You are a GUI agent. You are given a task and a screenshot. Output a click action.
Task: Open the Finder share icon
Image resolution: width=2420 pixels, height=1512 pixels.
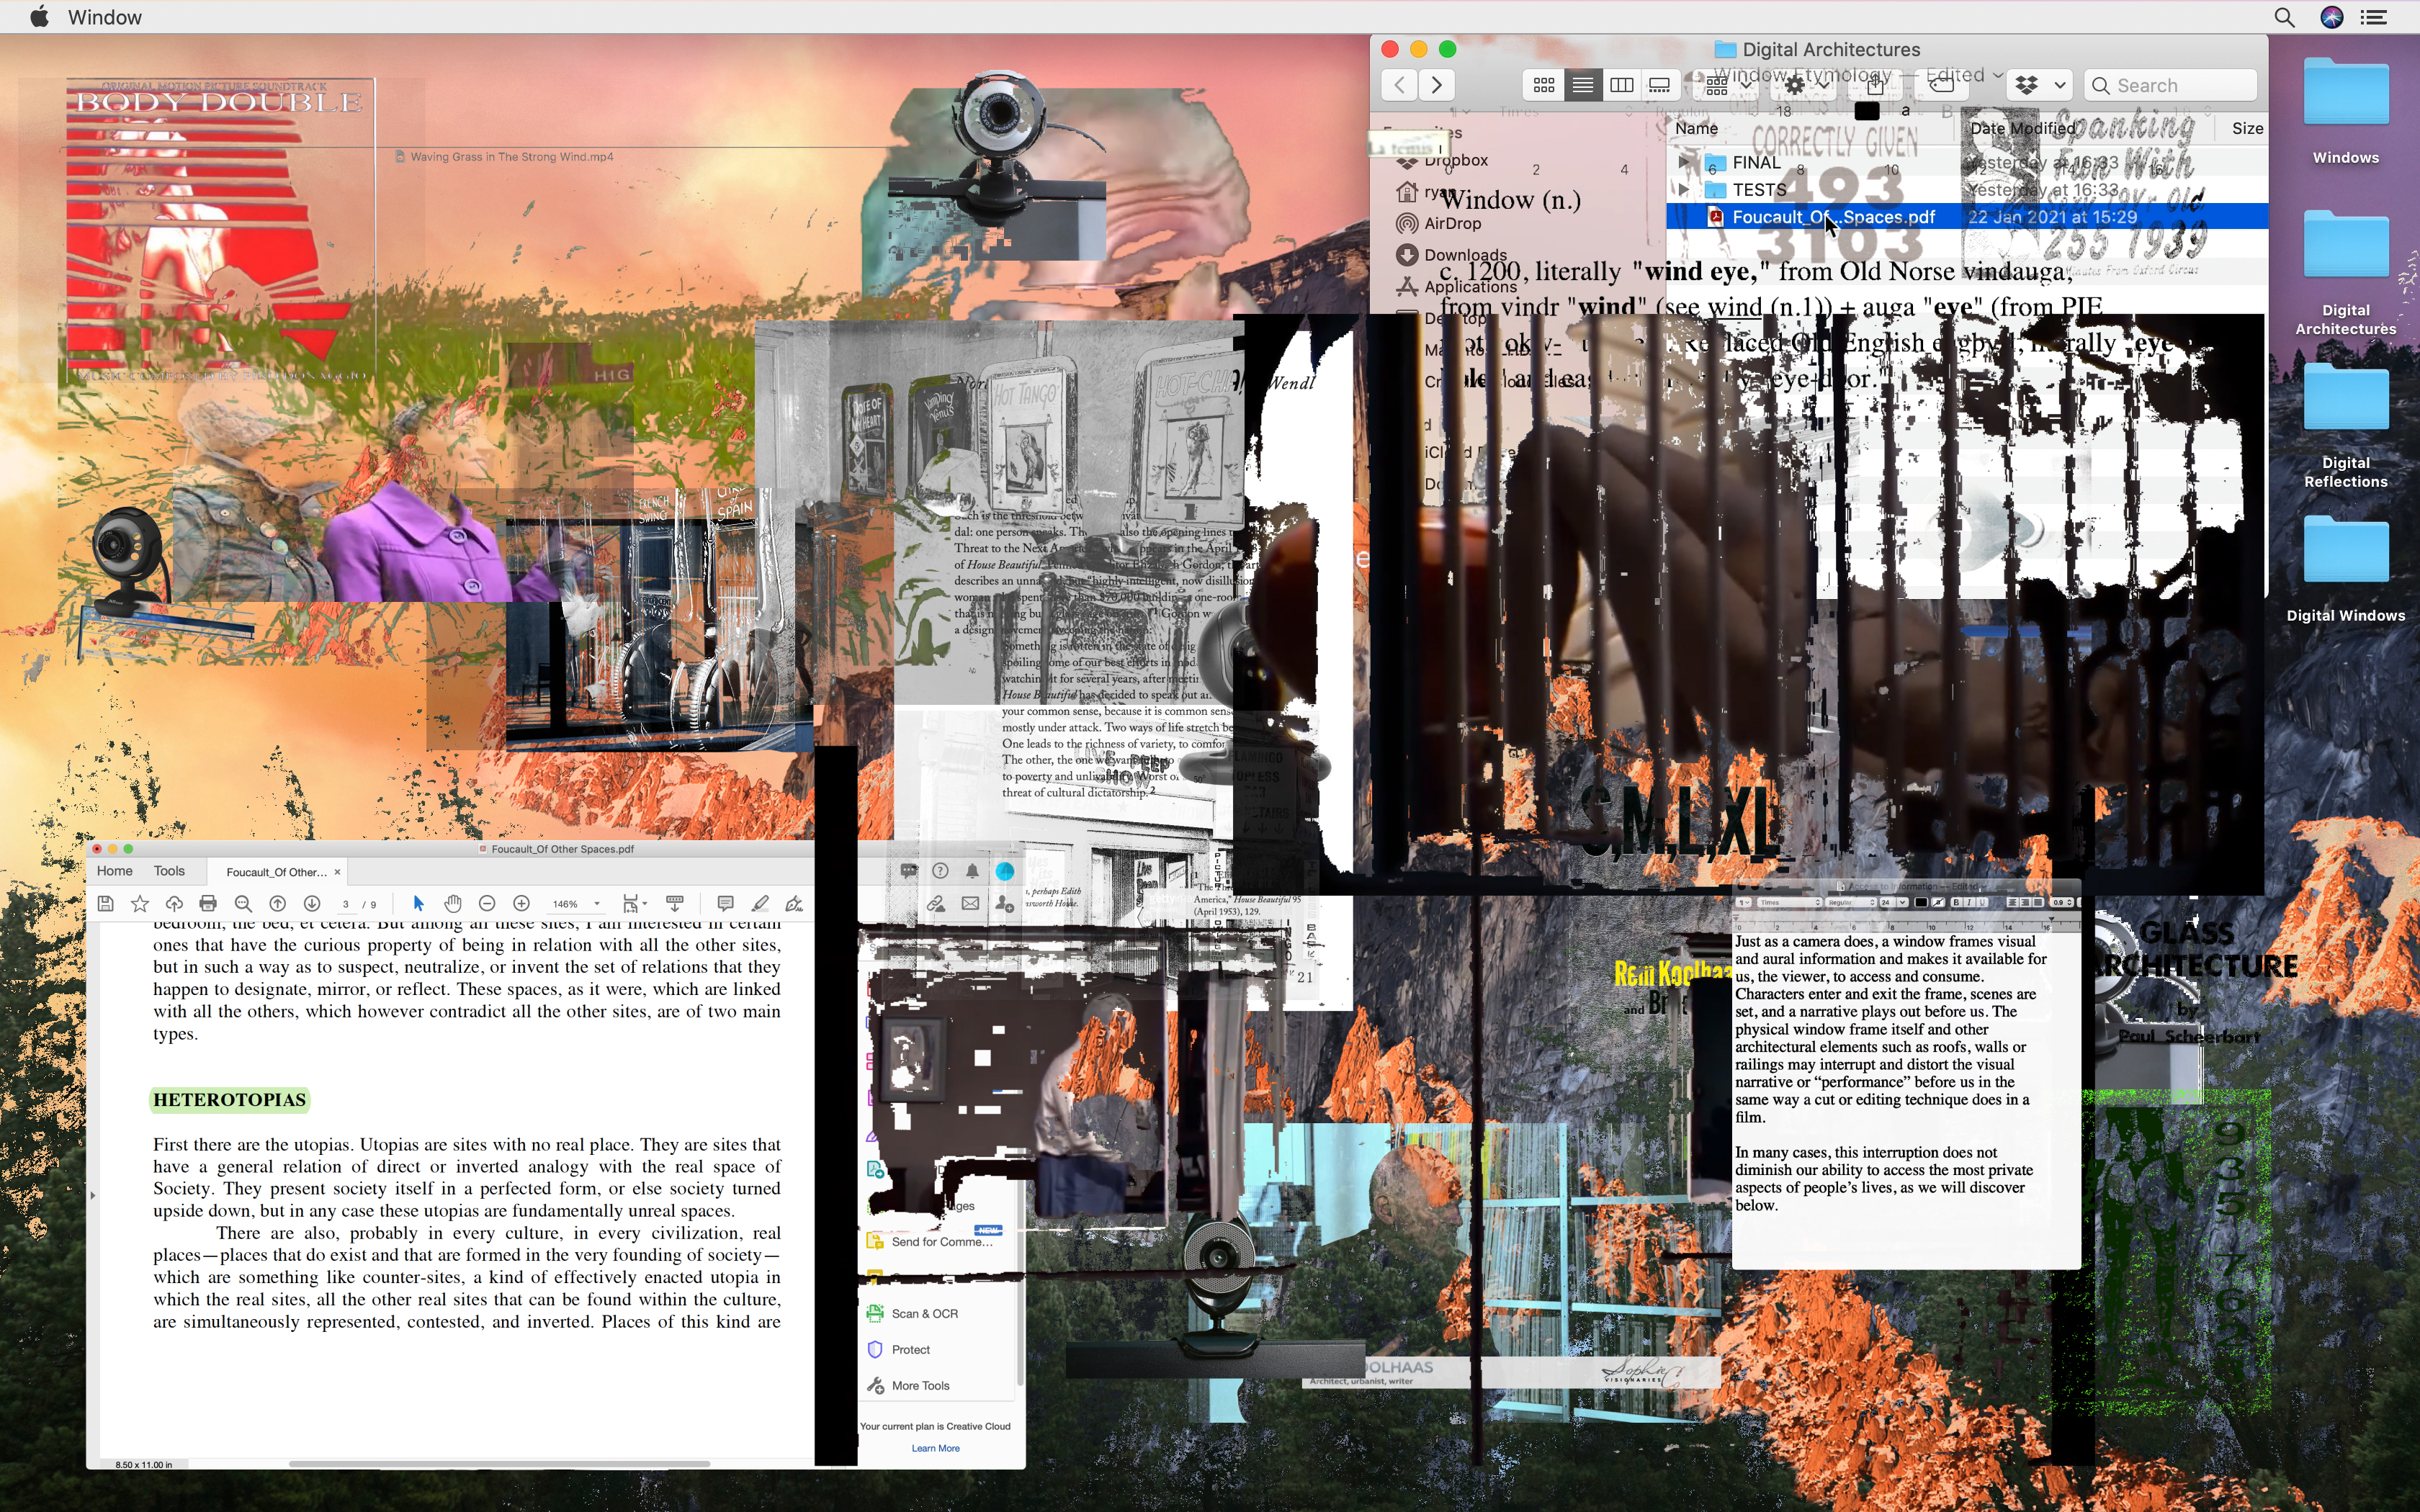point(1876,85)
